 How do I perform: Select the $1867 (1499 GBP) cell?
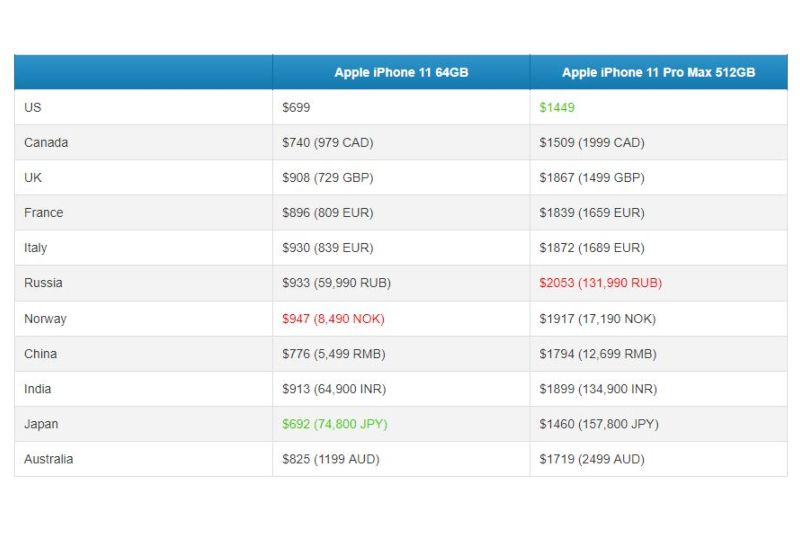(x=592, y=177)
